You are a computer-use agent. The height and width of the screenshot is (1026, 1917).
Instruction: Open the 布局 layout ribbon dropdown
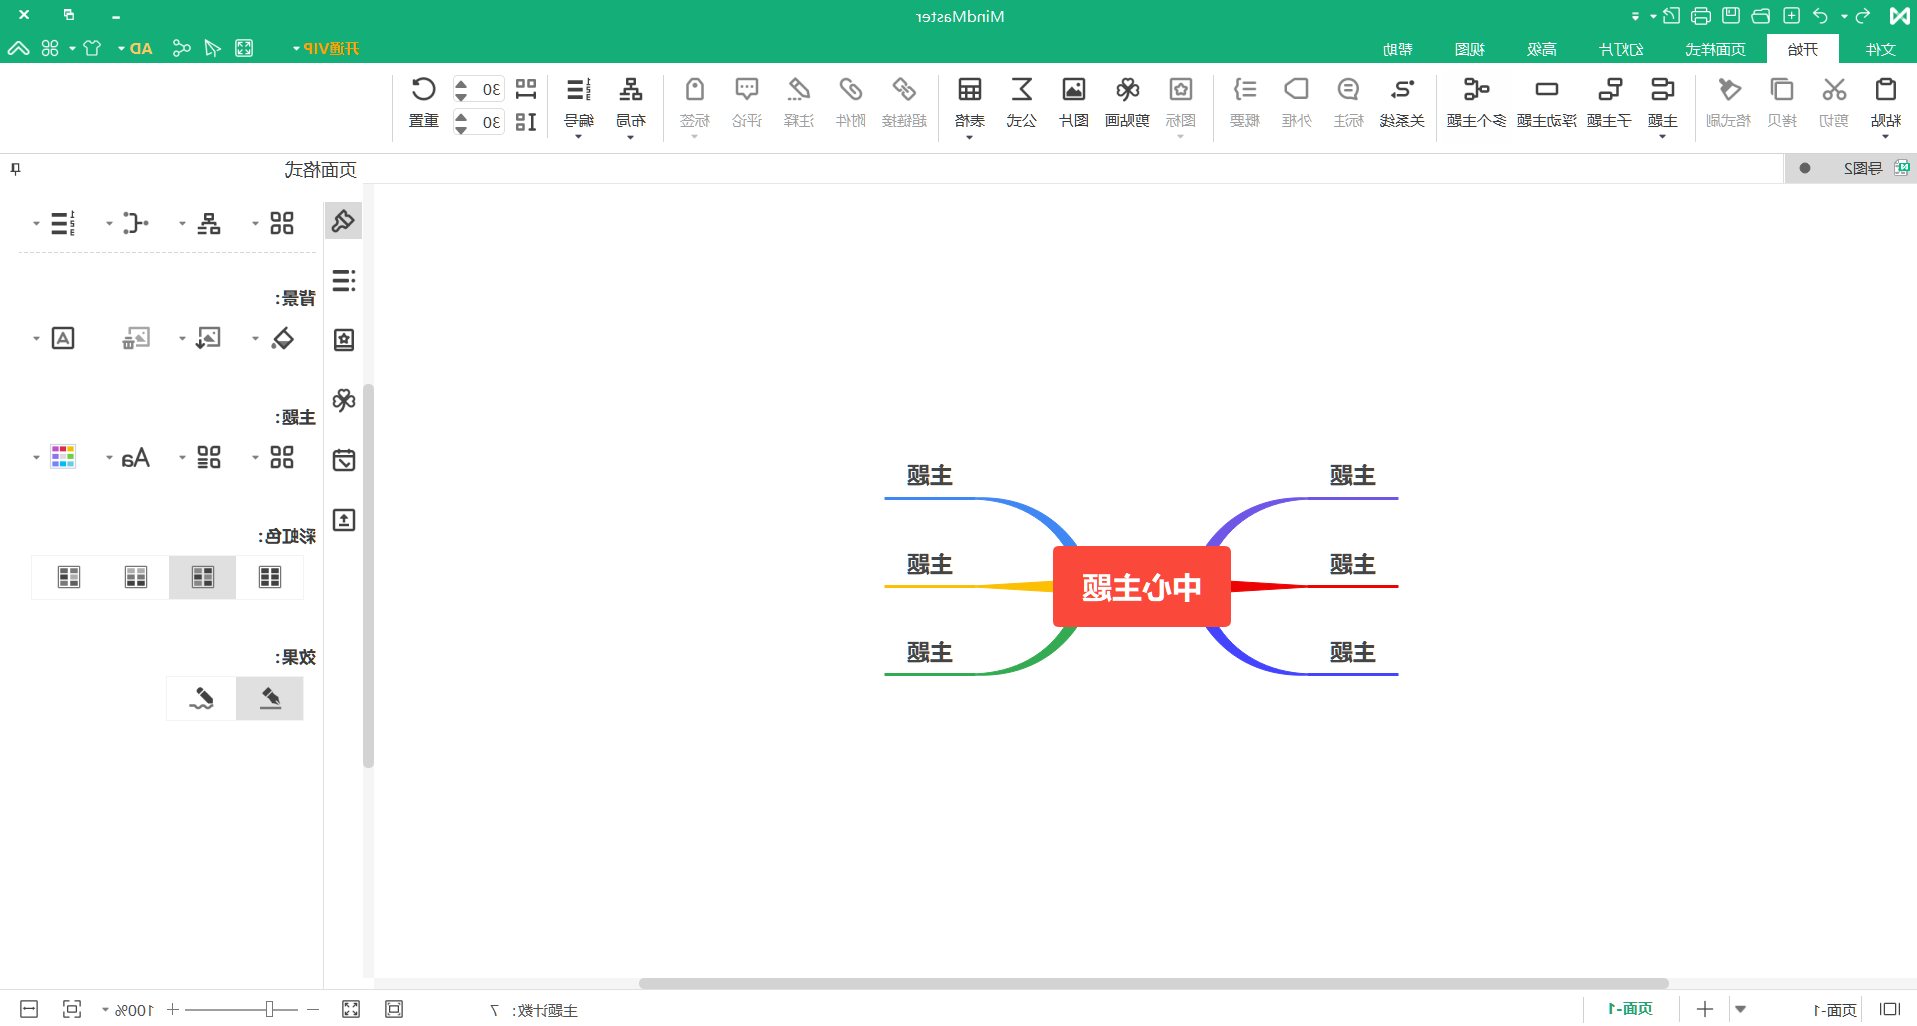coord(630,136)
